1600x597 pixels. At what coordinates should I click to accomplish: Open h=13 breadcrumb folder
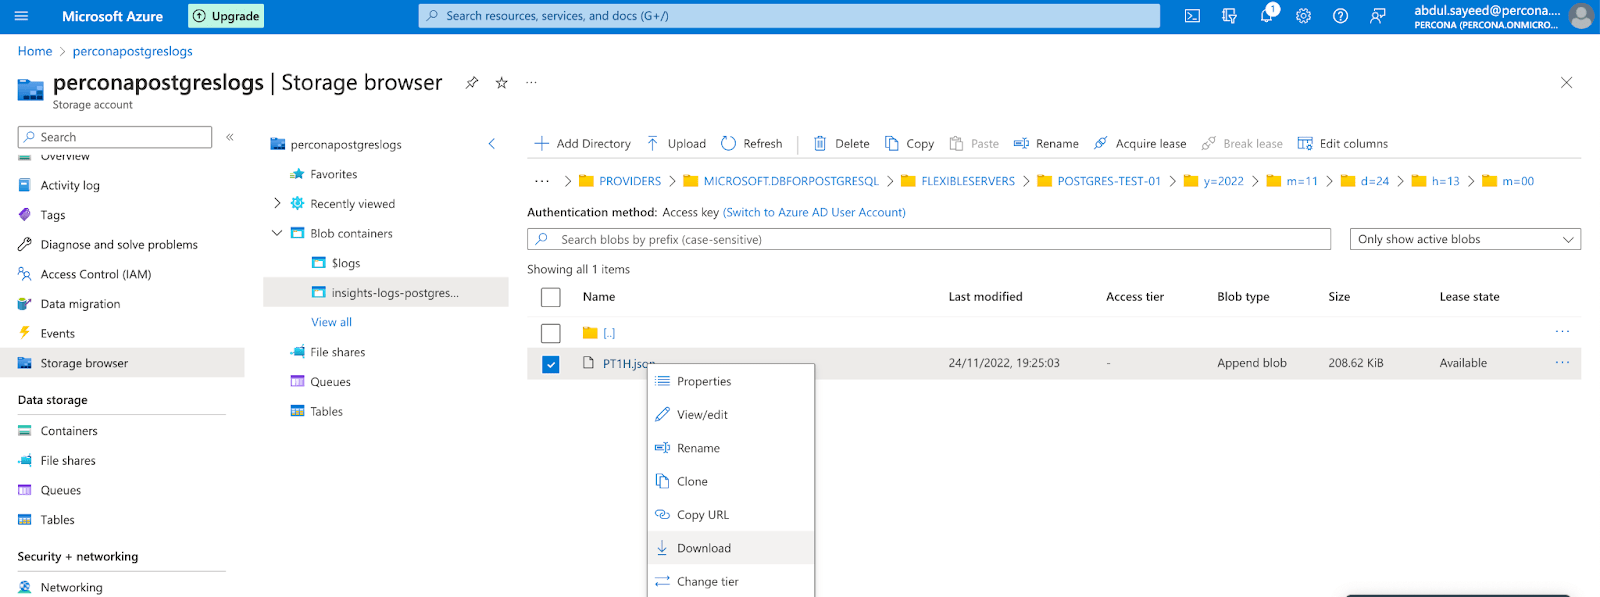click(1445, 181)
